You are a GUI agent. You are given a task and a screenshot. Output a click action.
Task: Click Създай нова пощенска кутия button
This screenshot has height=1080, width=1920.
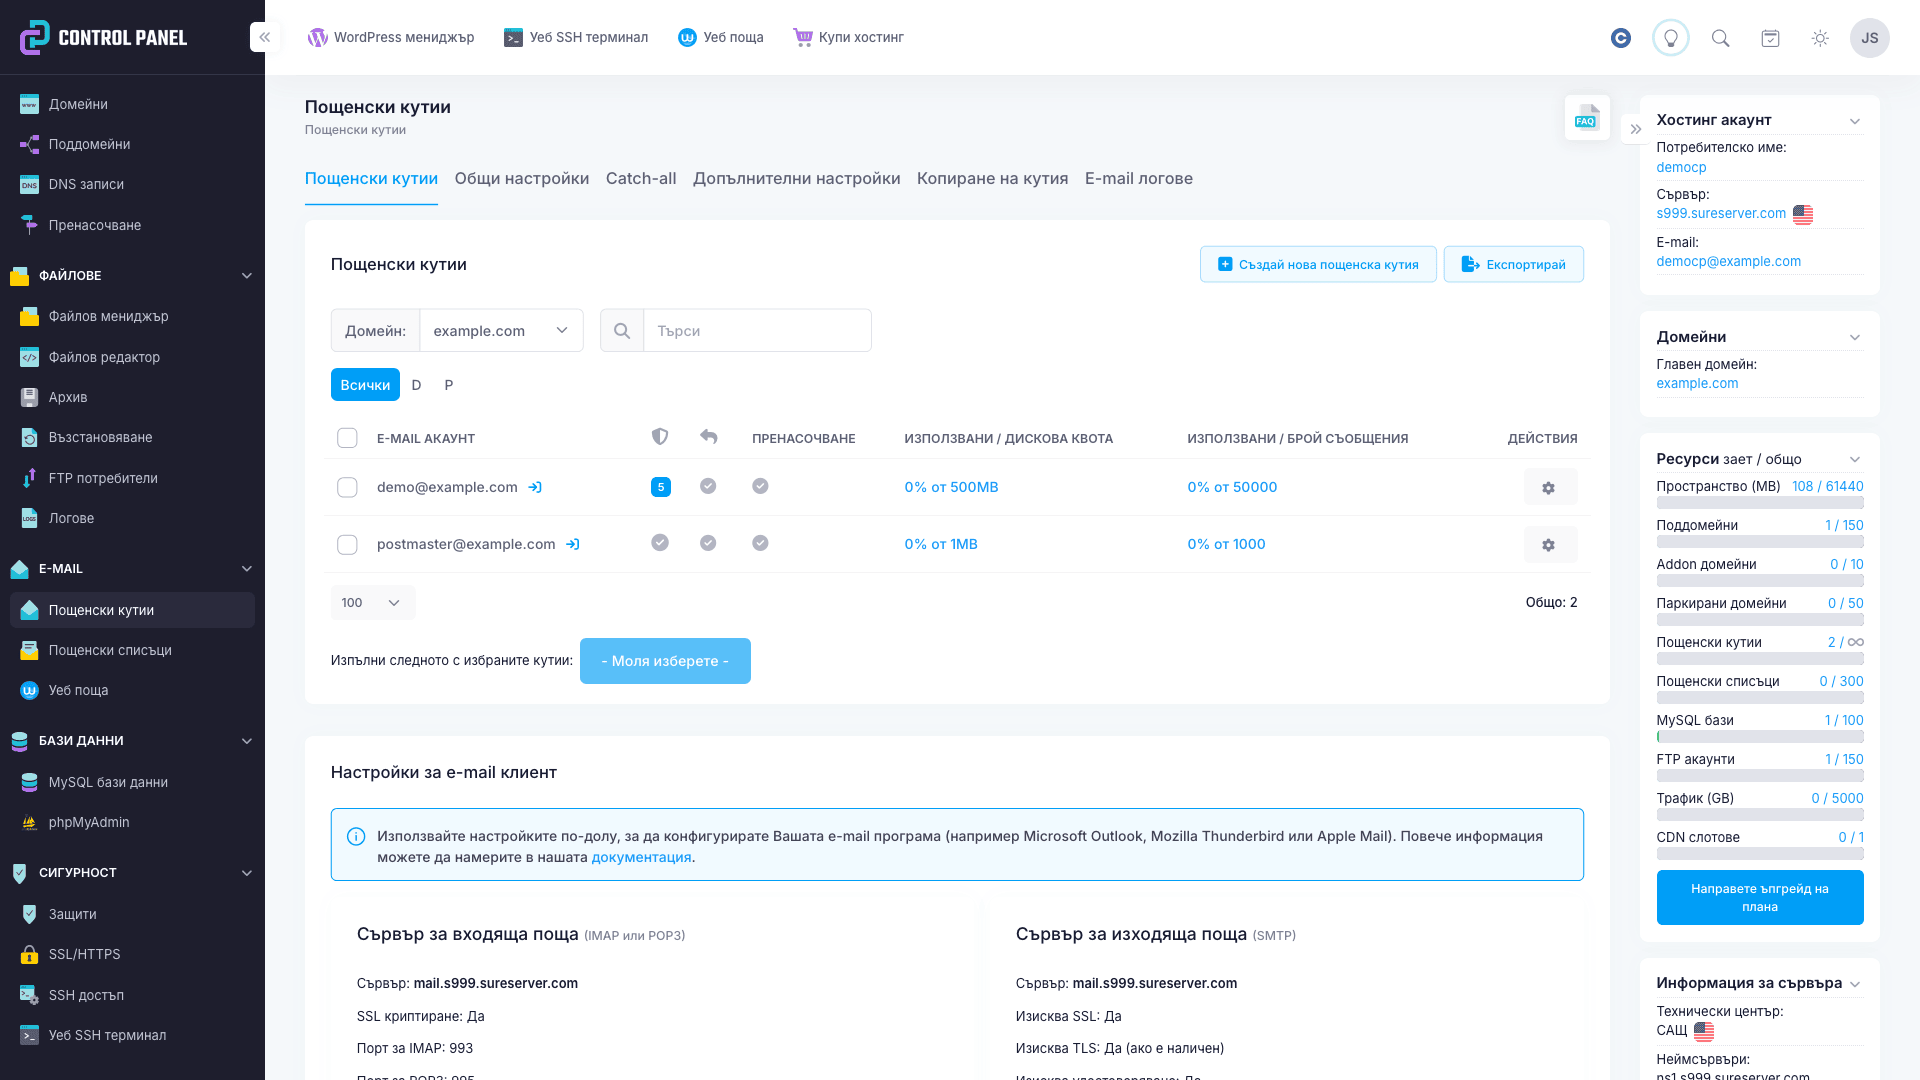pos(1318,265)
